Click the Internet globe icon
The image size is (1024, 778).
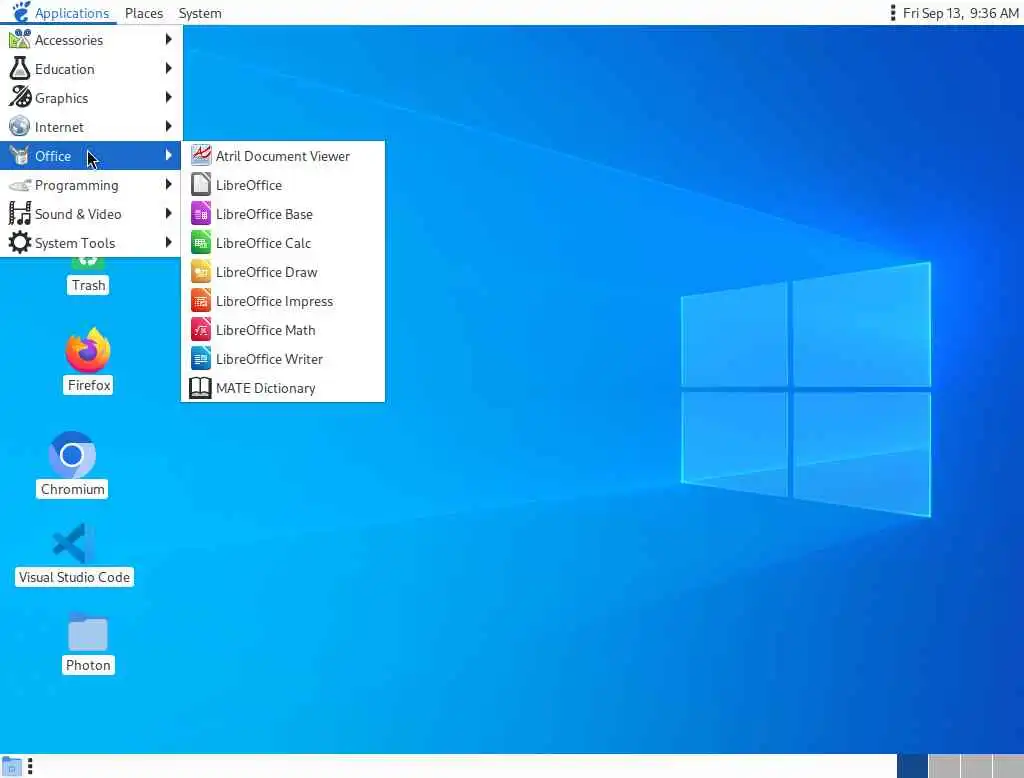[20, 127]
